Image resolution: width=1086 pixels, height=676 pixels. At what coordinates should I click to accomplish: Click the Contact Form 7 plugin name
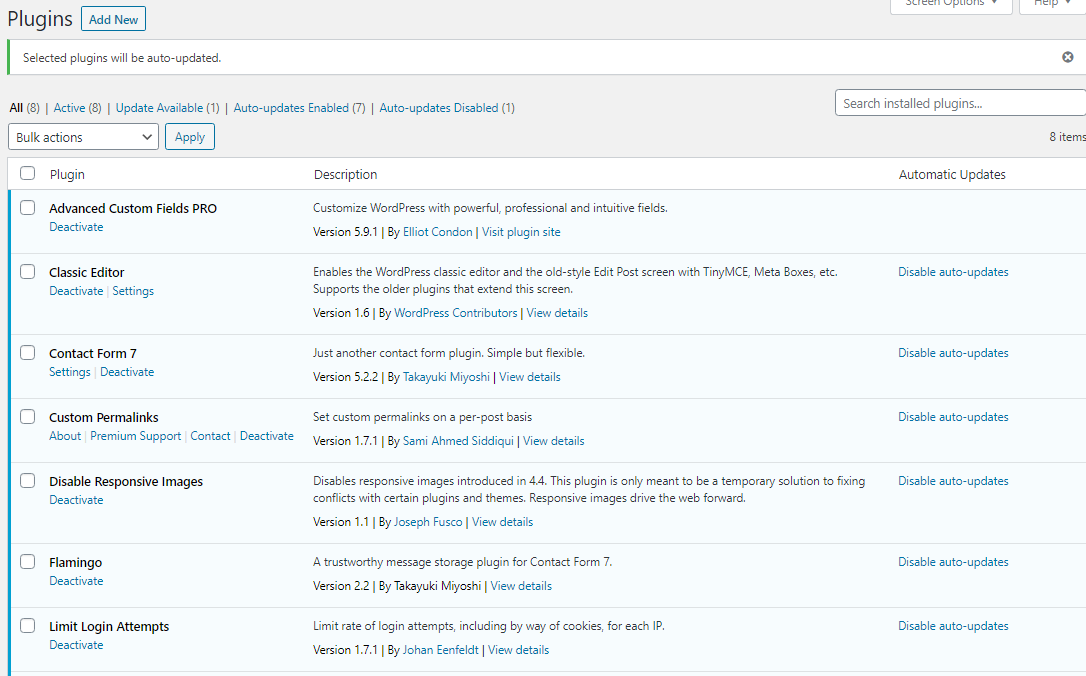pos(93,353)
